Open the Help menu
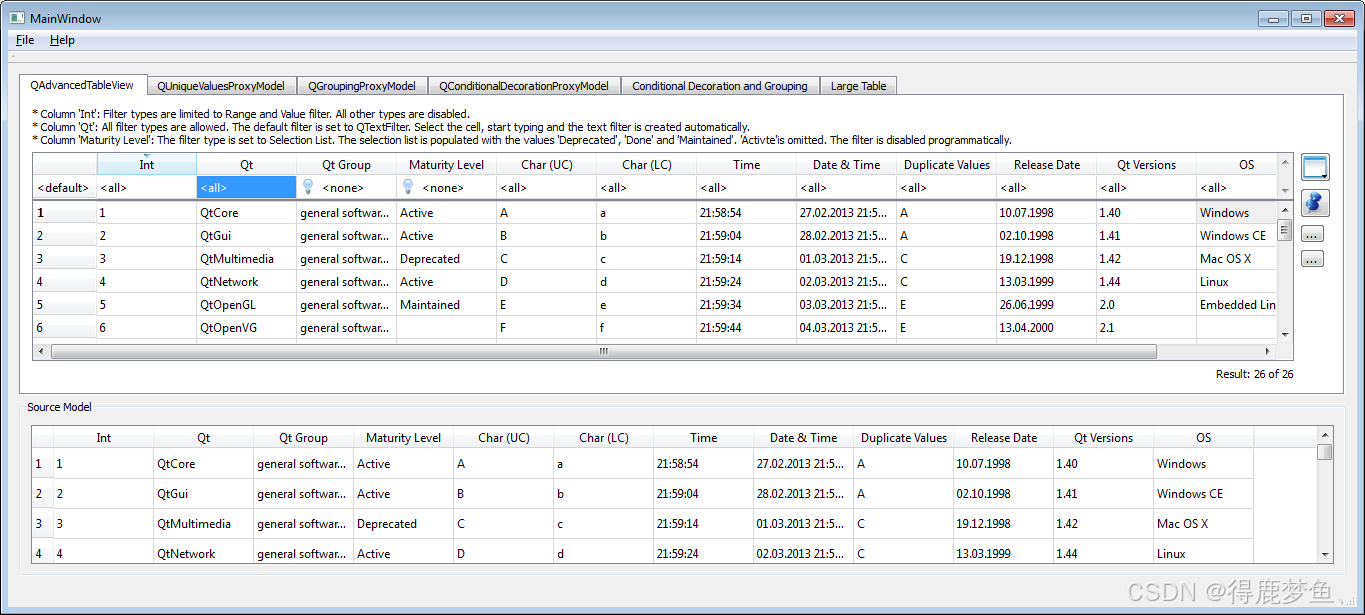This screenshot has width=1365, height=615. click(62, 40)
